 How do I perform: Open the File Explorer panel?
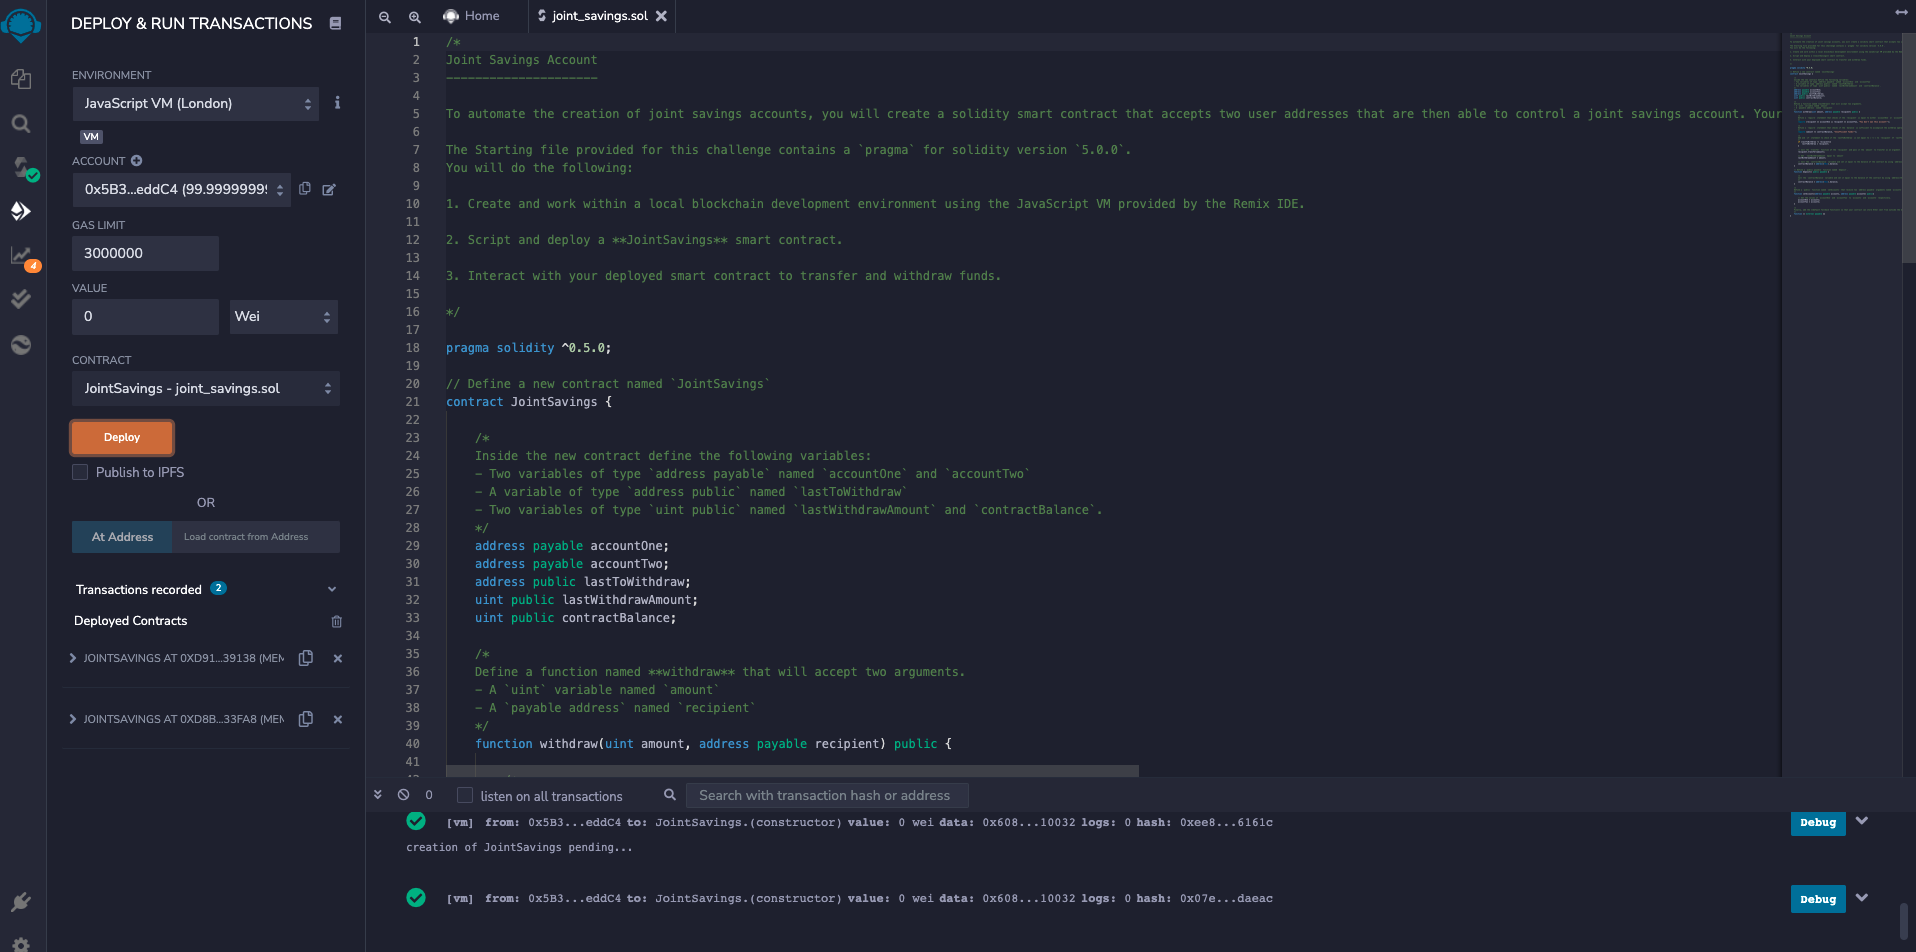(20, 79)
